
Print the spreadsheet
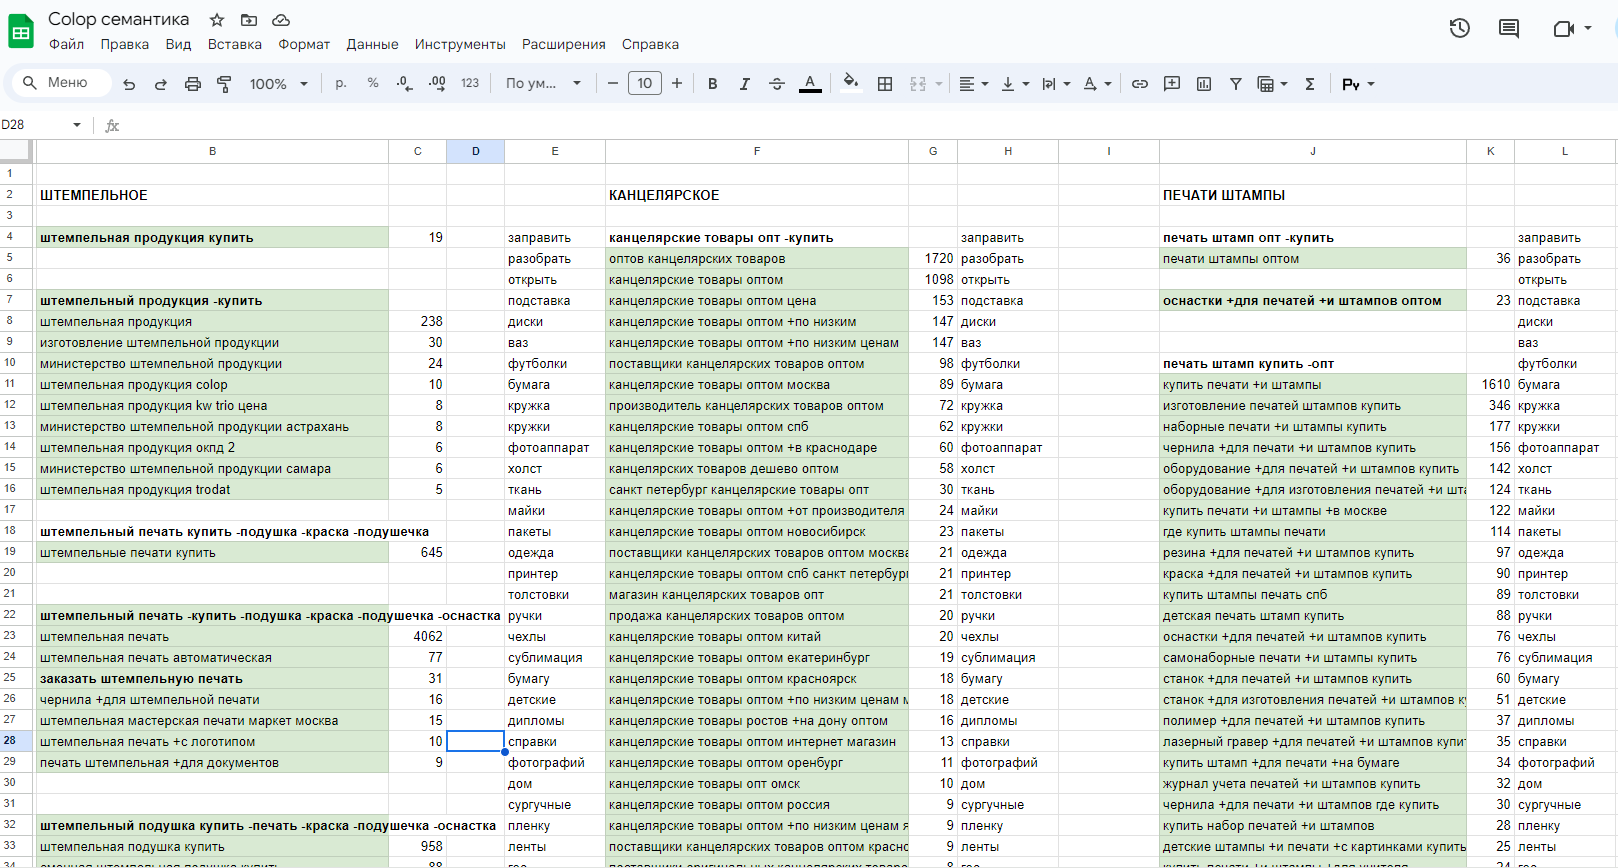pyautogui.click(x=193, y=84)
